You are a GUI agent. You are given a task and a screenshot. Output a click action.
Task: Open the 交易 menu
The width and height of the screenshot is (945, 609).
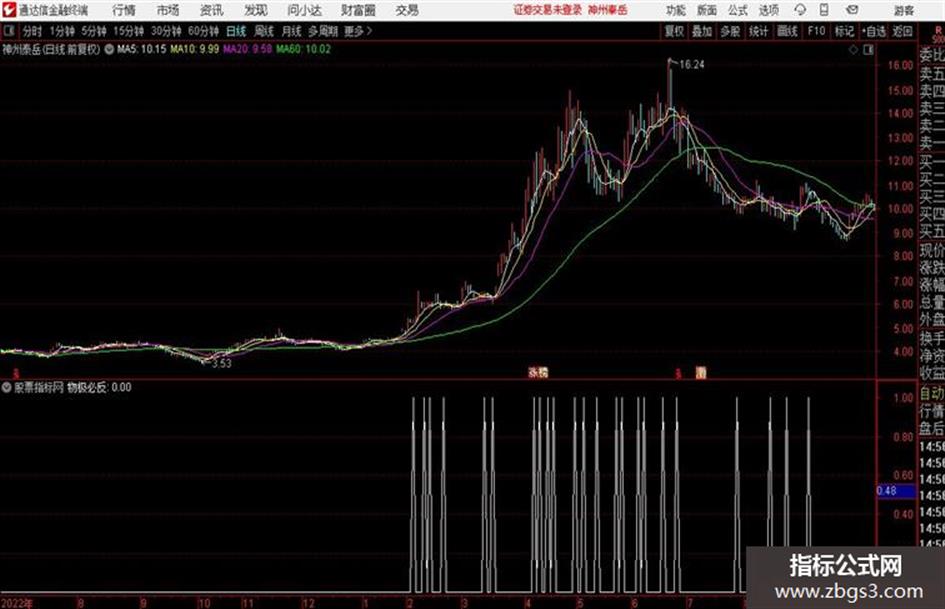pyautogui.click(x=407, y=10)
